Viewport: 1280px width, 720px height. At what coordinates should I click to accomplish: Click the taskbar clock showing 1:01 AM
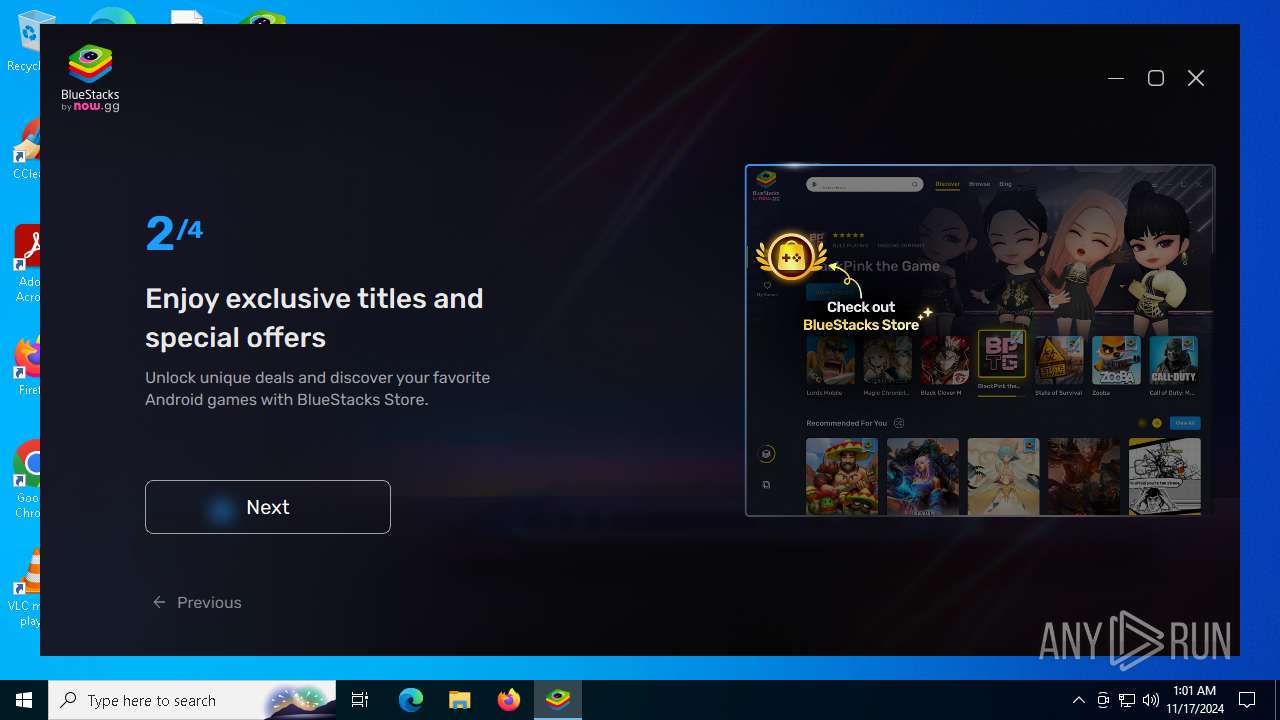point(1194,700)
